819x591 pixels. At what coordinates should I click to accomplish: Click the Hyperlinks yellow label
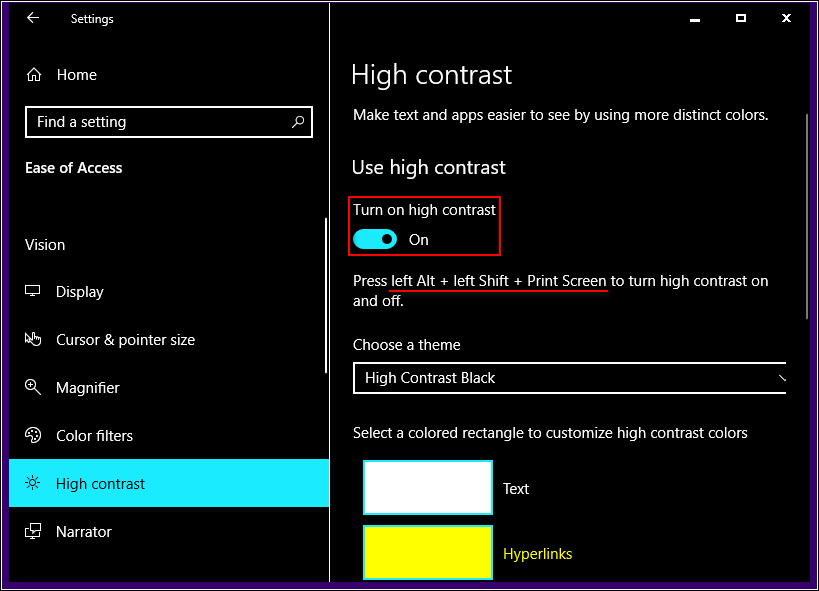(x=537, y=554)
